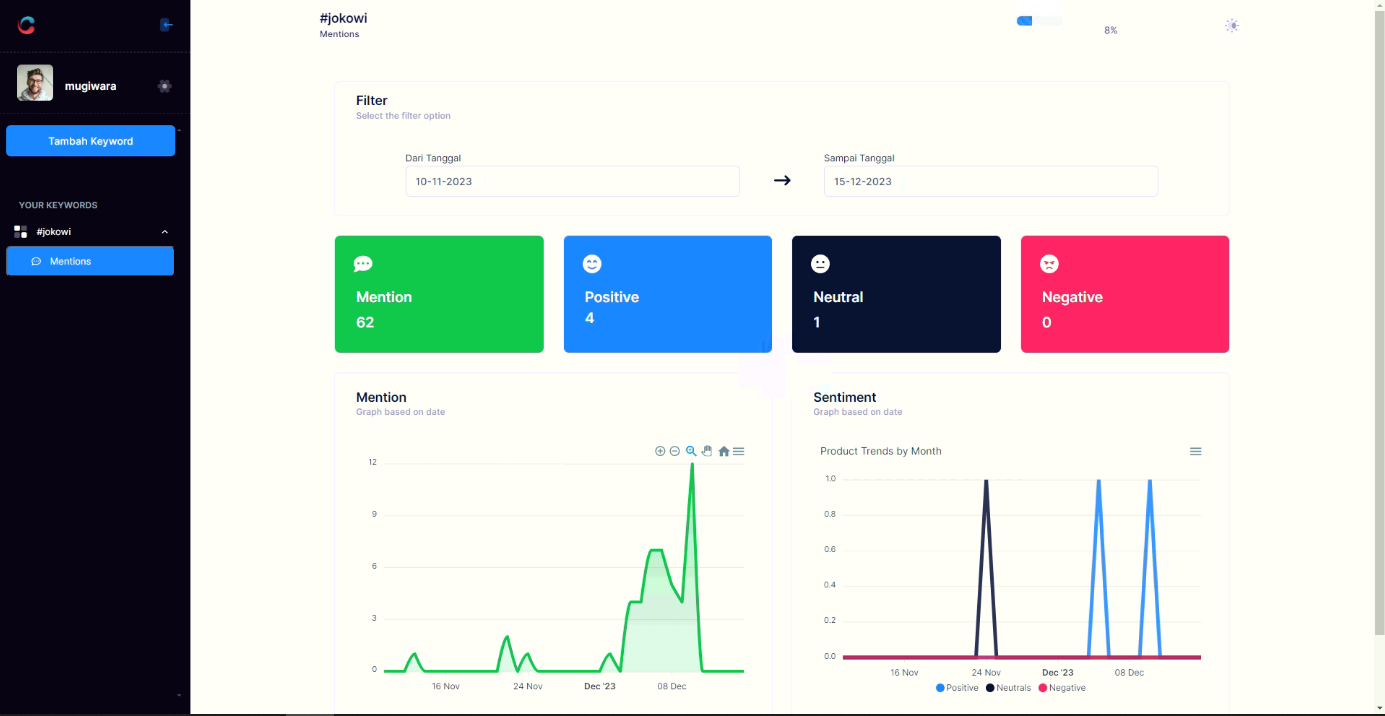This screenshot has width=1385, height=716.
Task: Click the Neutral card title
Action: [x=838, y=297]
